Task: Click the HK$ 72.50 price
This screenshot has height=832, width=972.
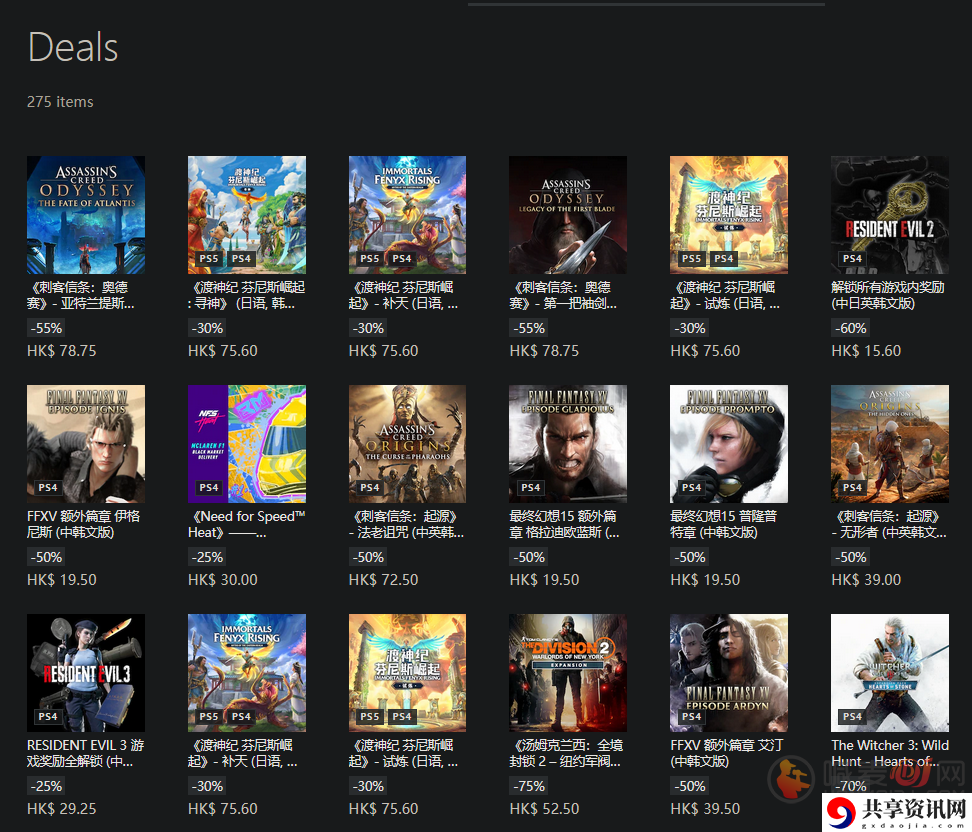Action: tap(383, 580)
